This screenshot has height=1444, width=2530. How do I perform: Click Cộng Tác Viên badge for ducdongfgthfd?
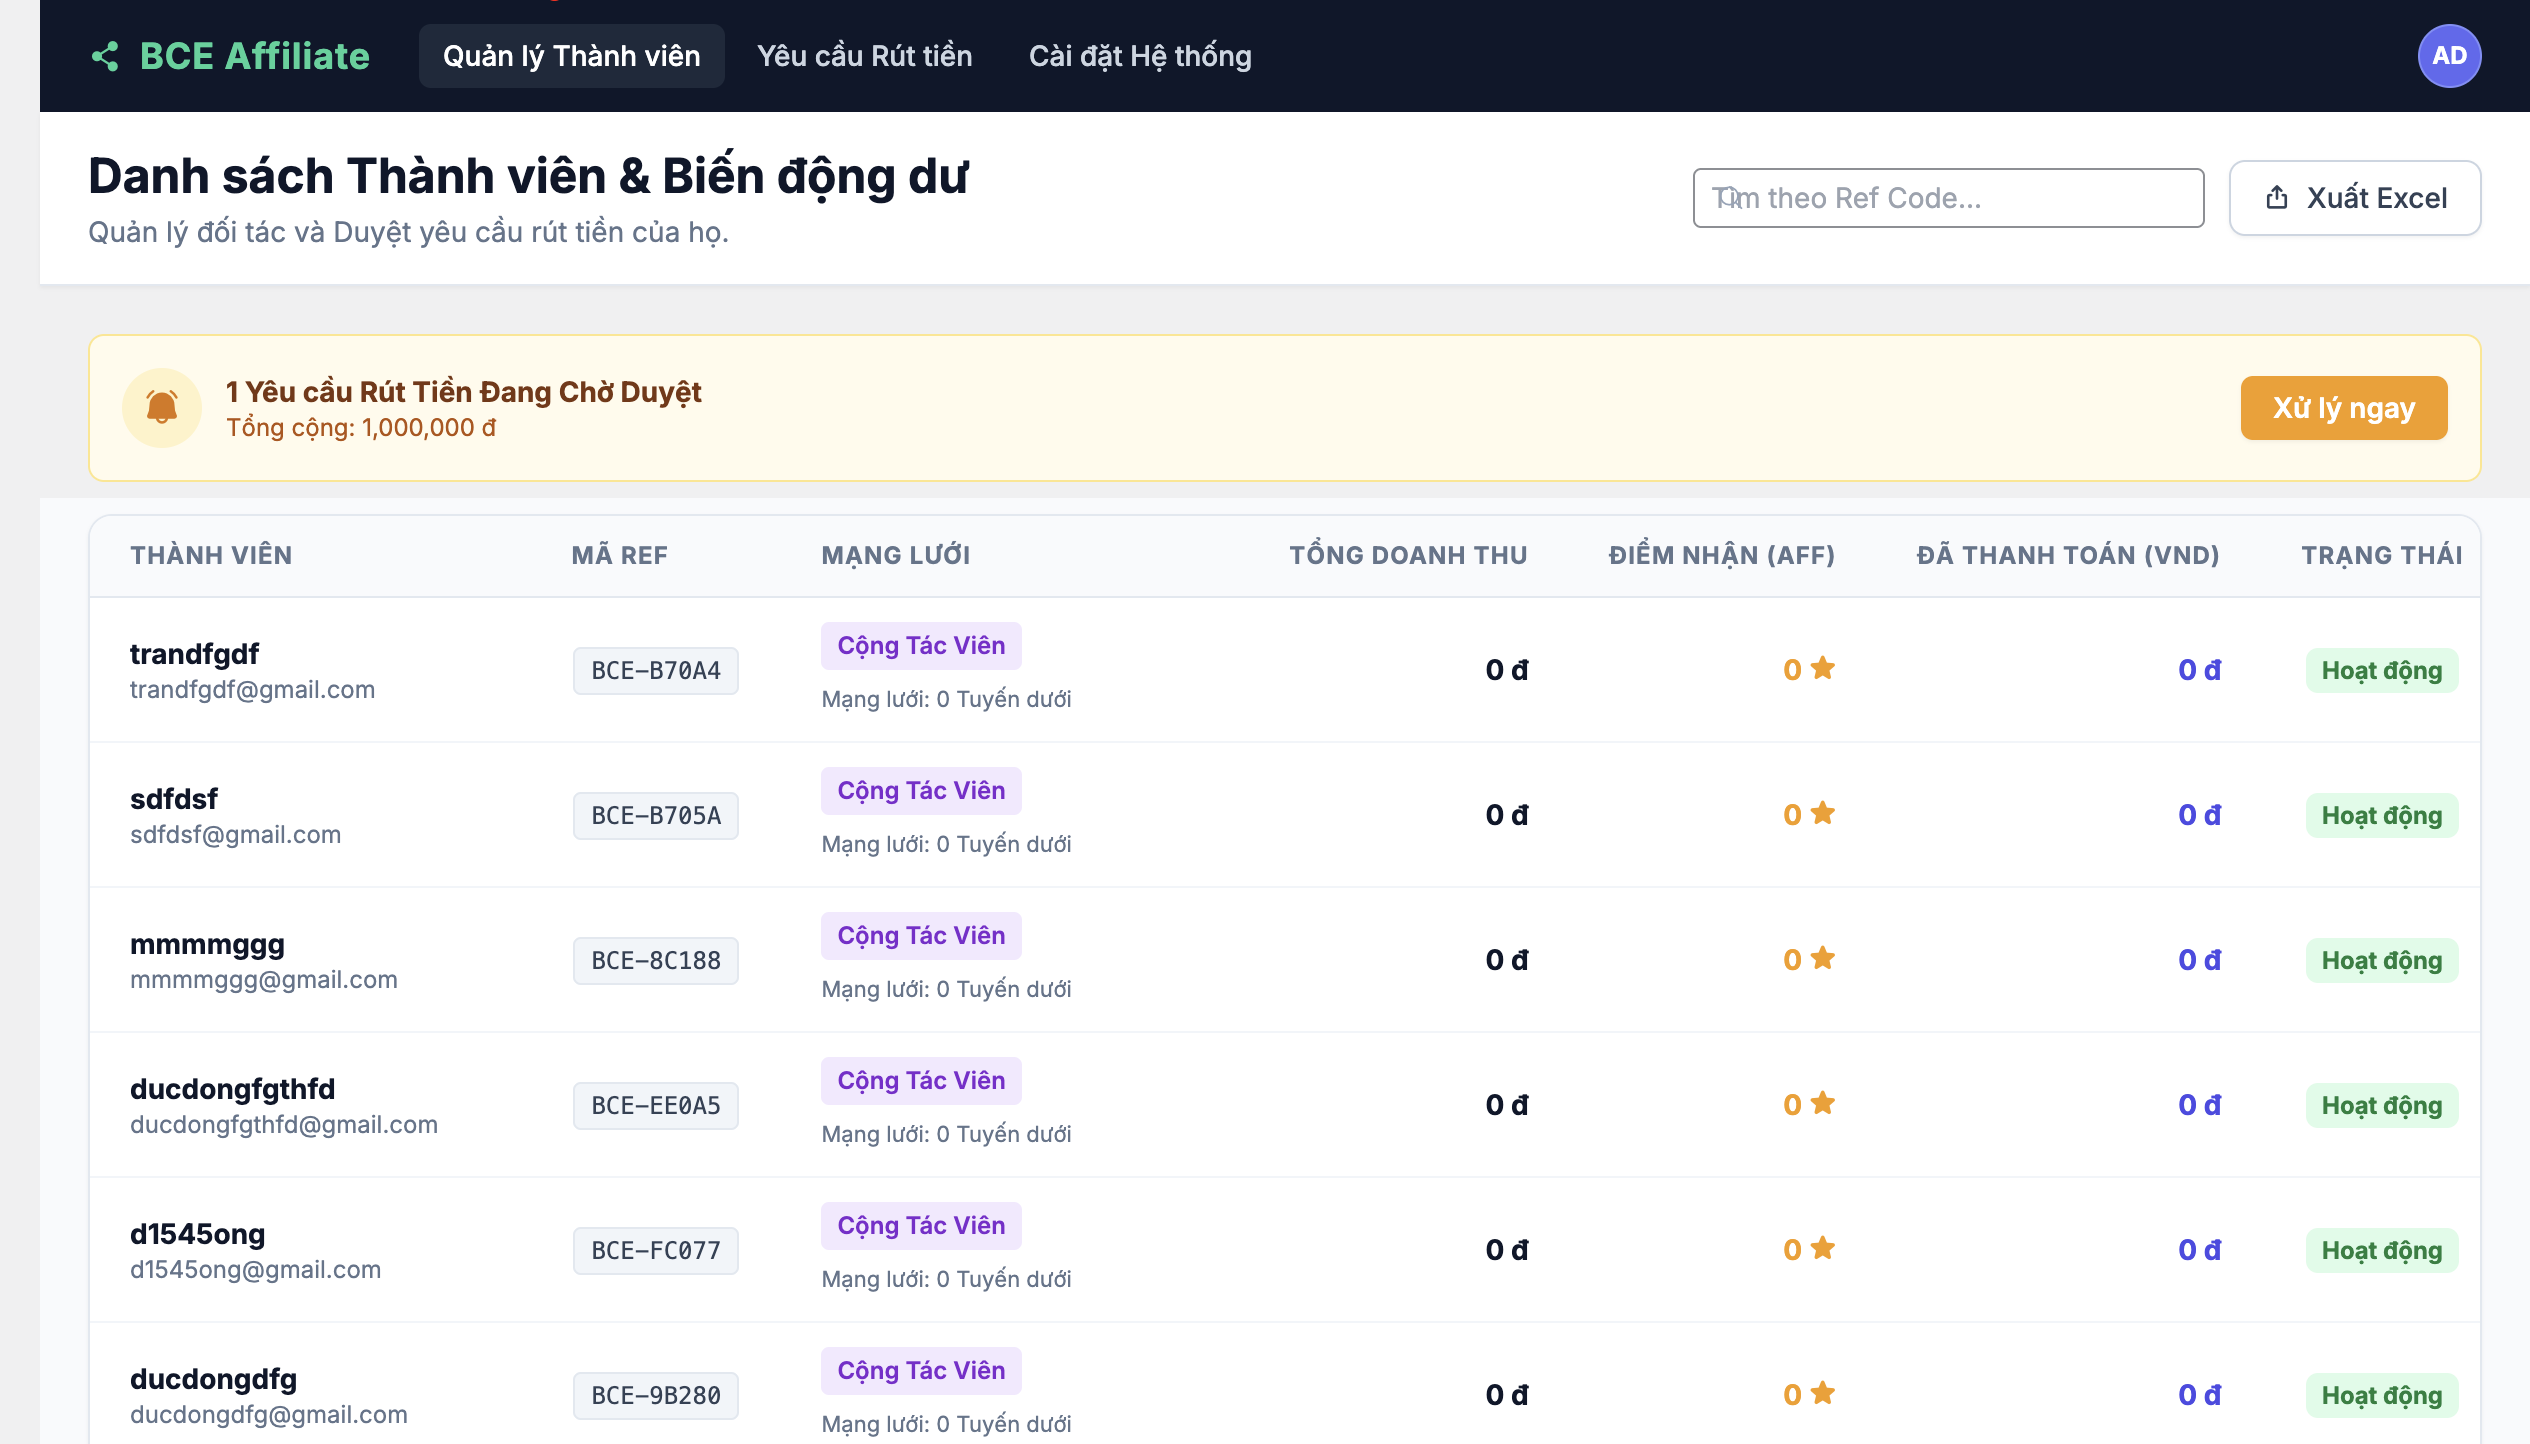pos(921,1081)
